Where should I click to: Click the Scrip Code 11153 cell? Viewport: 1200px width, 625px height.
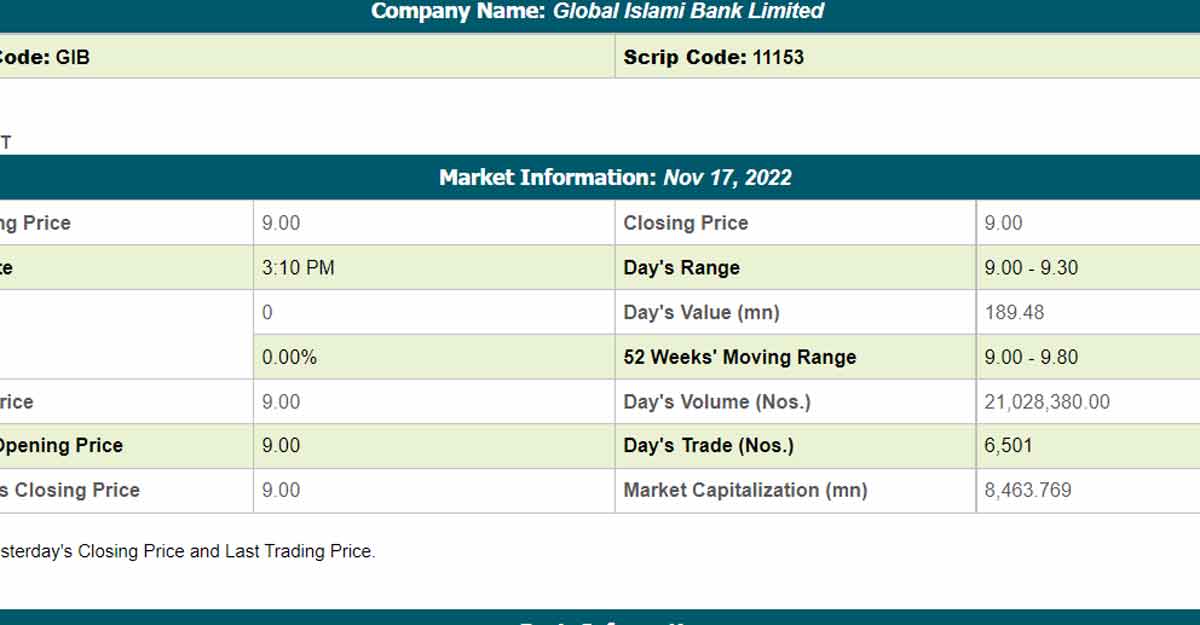pos(713,57)
